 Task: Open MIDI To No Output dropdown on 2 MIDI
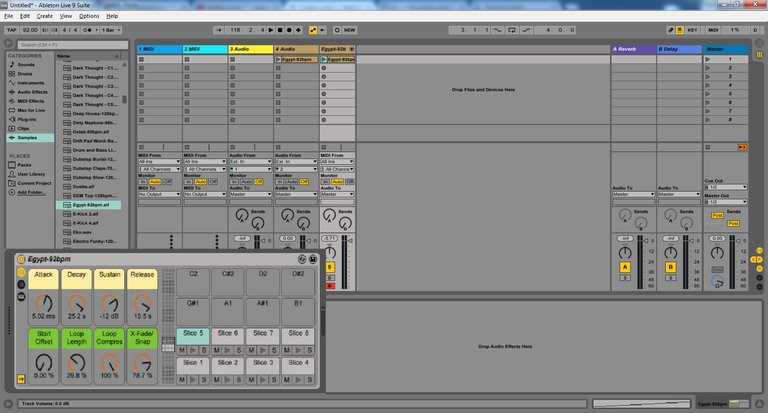pyautogui.click(x=205, y=194)
